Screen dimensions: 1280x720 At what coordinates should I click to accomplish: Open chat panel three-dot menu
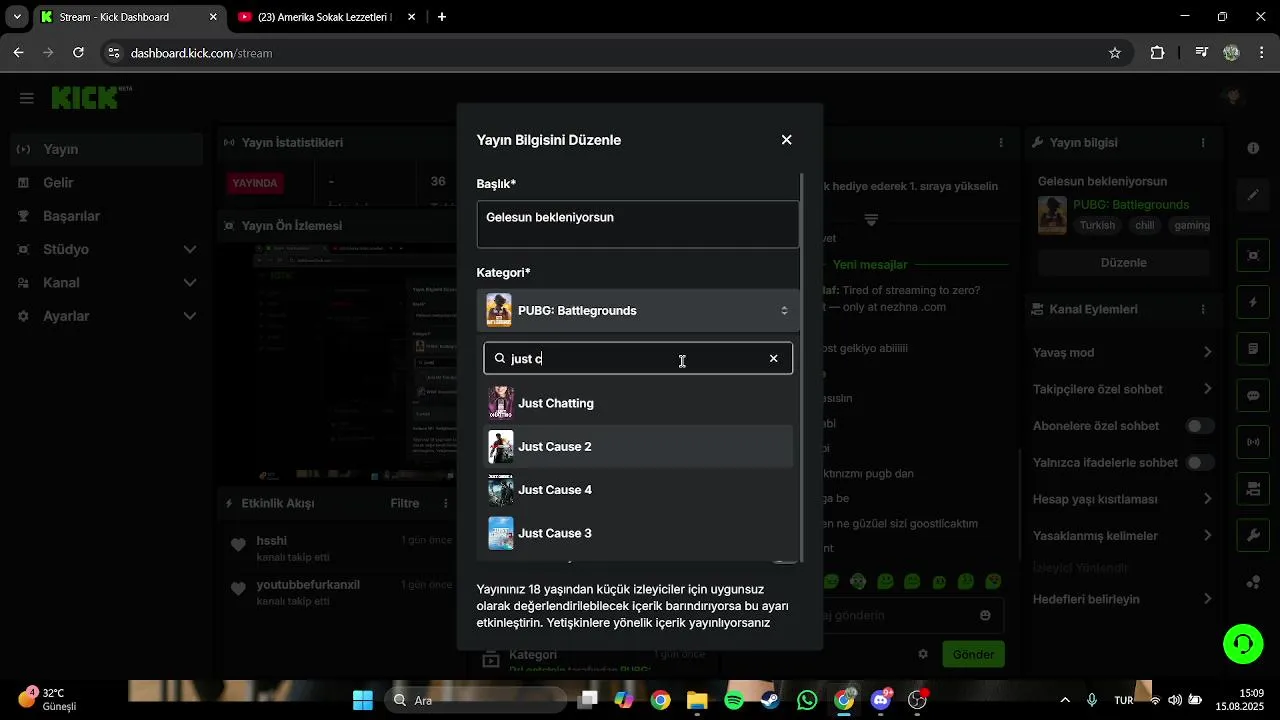coord(1001,143)
